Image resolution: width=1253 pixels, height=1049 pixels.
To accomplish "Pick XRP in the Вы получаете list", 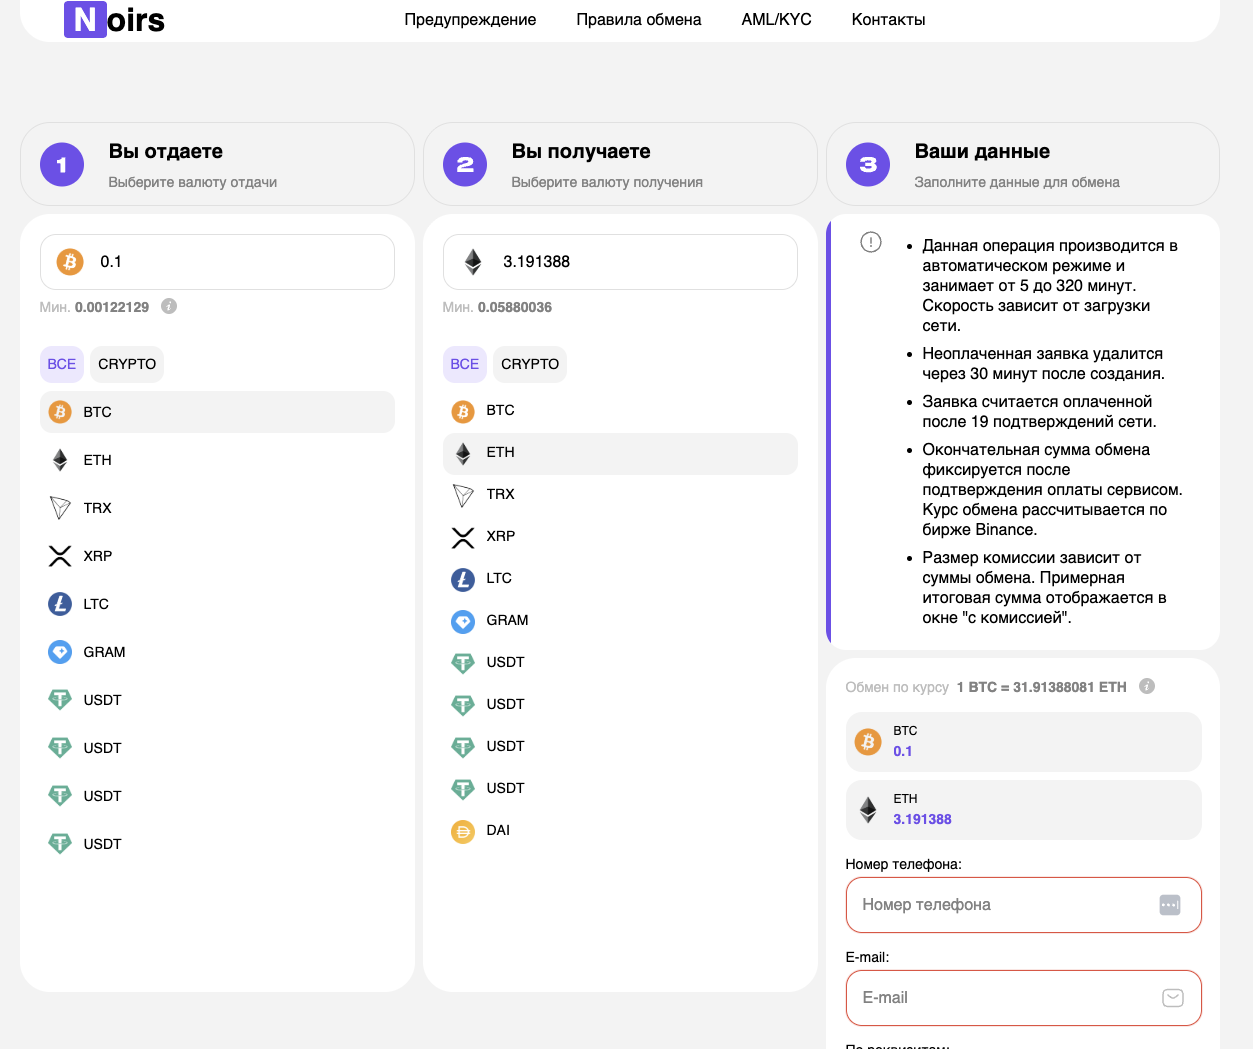I will click(620, 536).
